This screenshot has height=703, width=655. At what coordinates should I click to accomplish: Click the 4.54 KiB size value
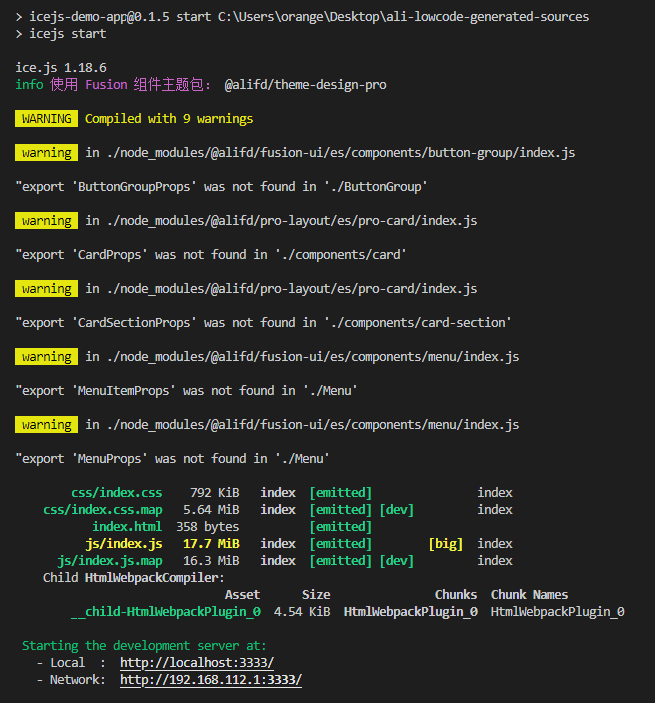(302, 612)
